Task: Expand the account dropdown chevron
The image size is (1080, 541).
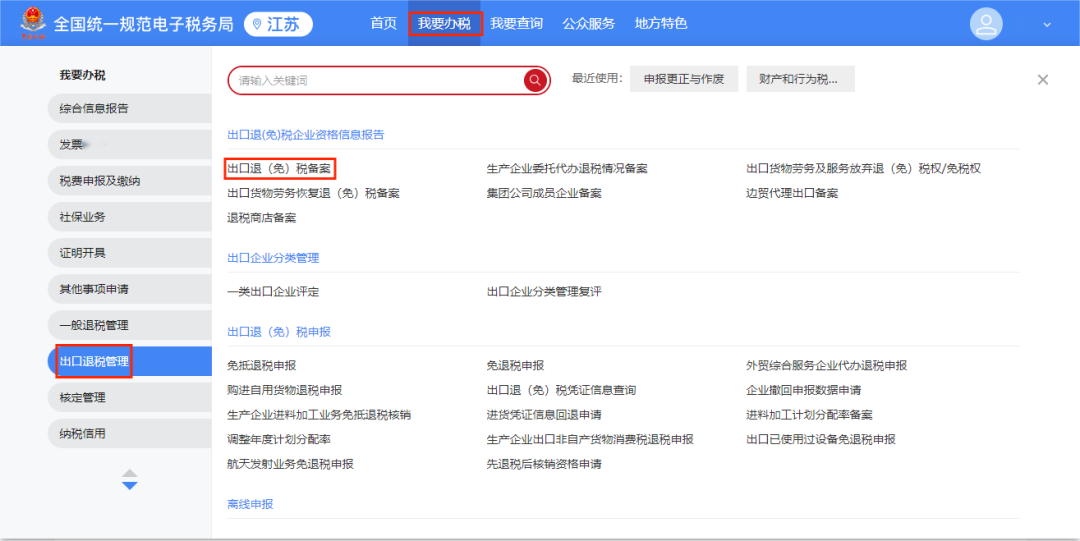Action: [1047, 25]
